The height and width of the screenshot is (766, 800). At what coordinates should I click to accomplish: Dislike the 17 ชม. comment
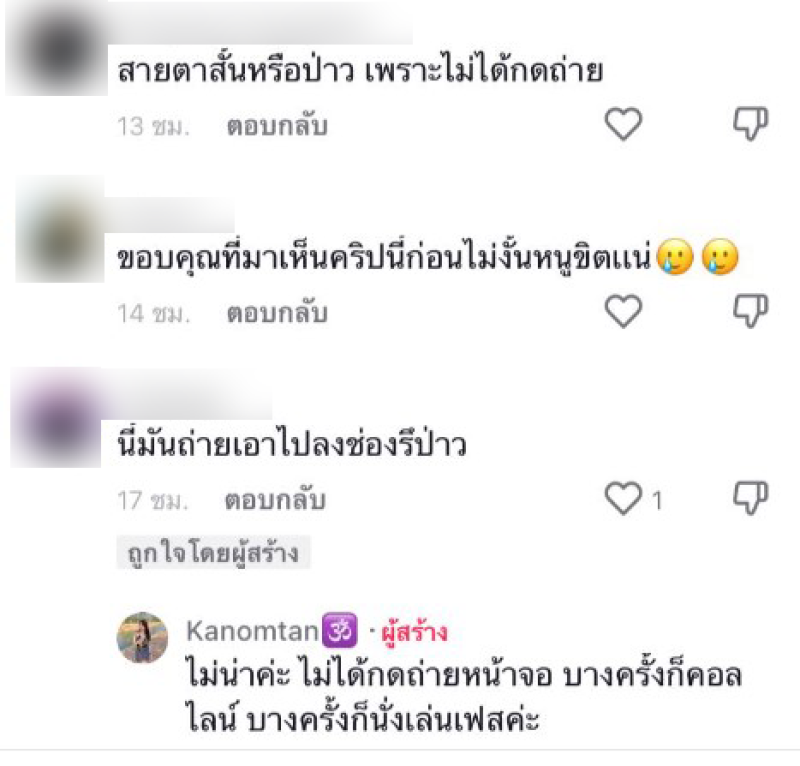coord(750,498)
